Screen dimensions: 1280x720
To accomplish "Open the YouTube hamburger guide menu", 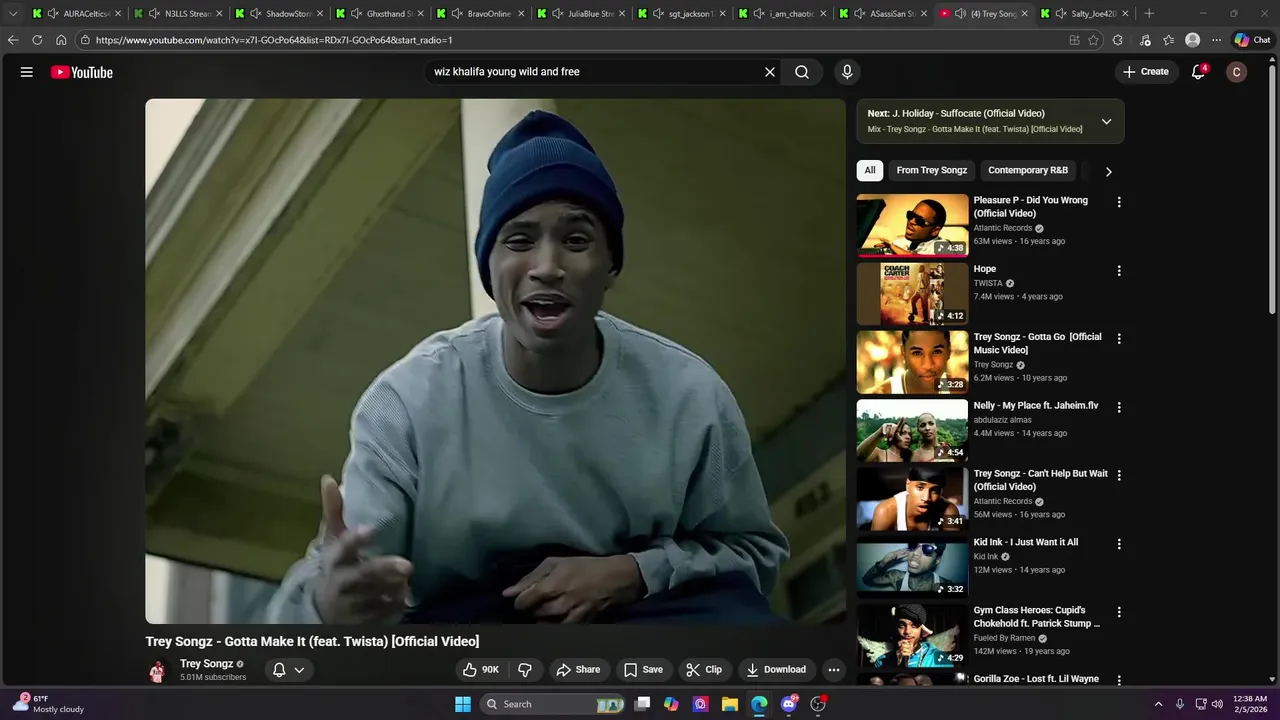I will click(x=27, y=72).
